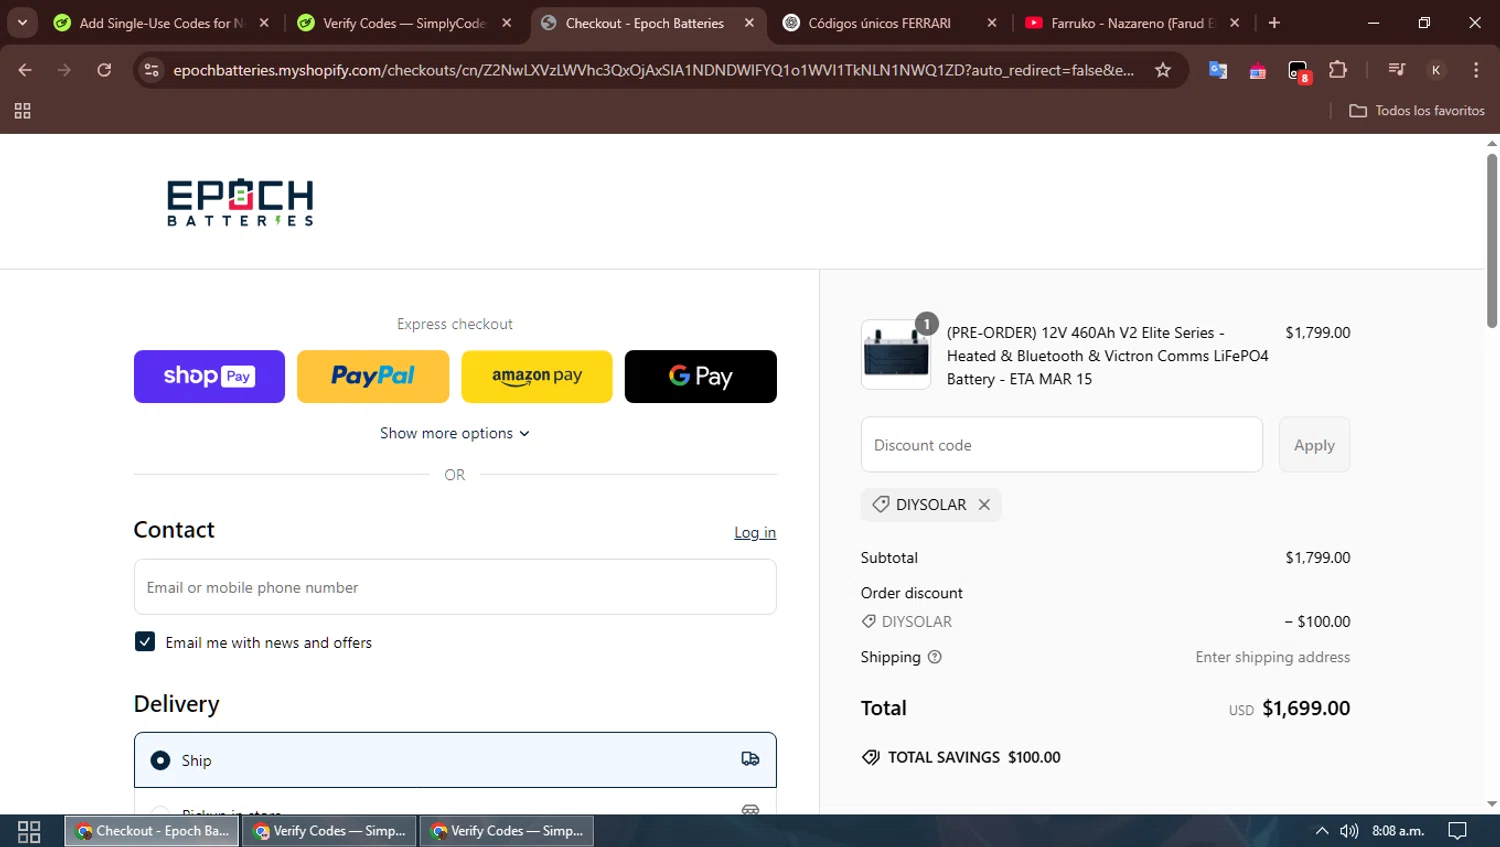Image resolution: width=1500 pixels, height=847 pixels.
Task: Switch to Add Single-Use Codes tab
Action: (160, 23)
